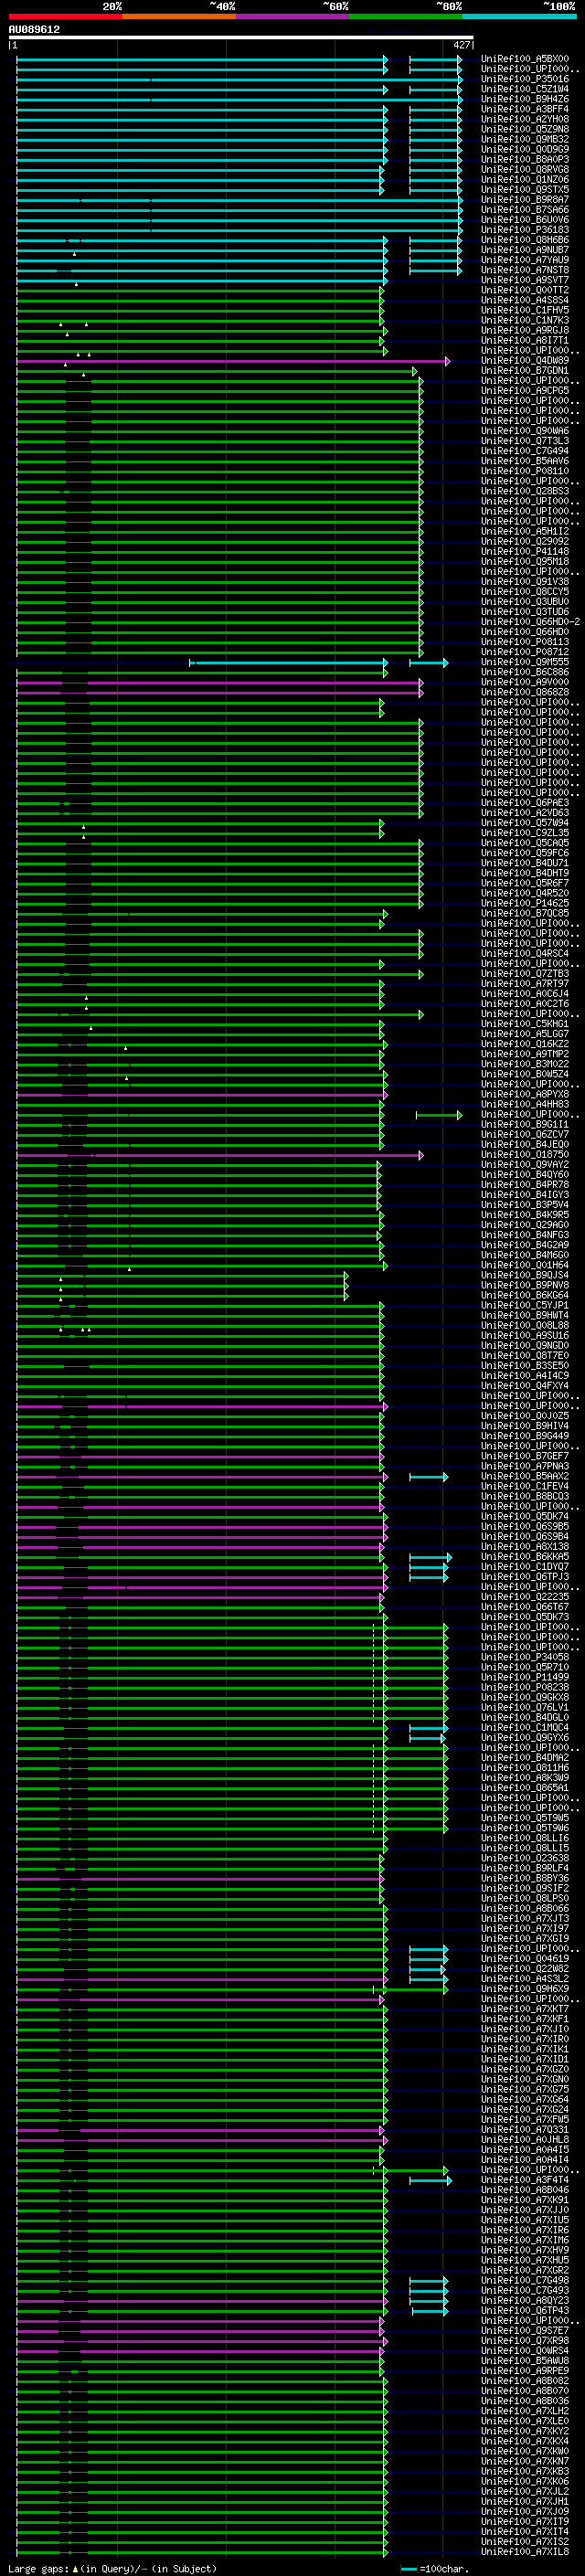This screenshot has width=585, height=2576.
Task: Click hit label UniRef100_A8I7T1
Action: [524, 340]
